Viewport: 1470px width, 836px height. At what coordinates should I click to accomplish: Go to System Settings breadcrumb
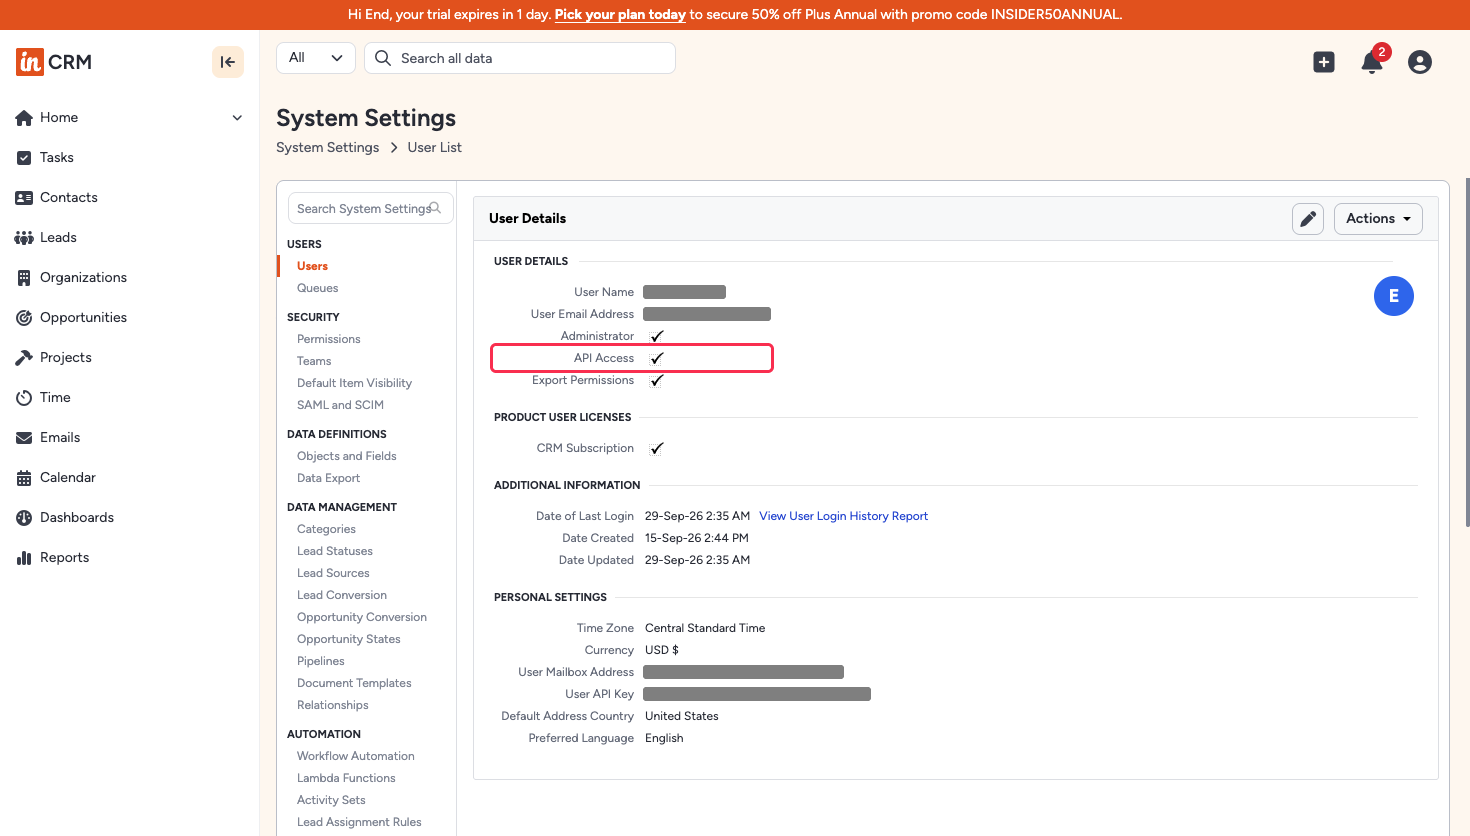pyautogui.click(x=328, y=147)
